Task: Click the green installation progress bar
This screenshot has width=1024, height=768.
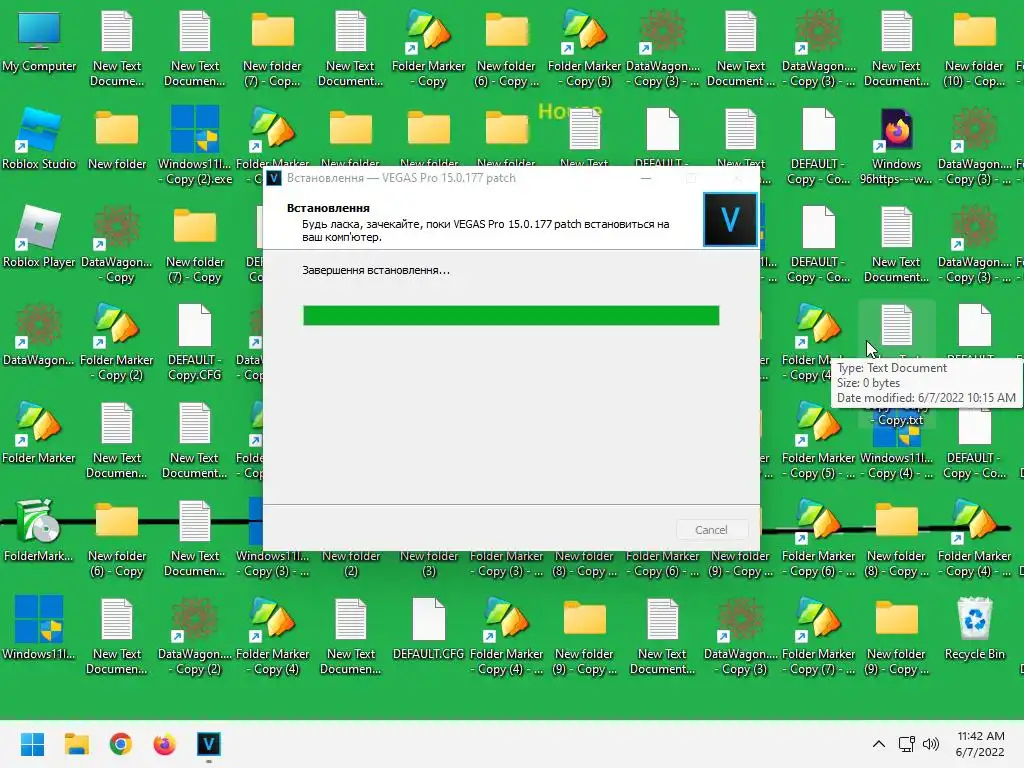Action: point(511,315)
